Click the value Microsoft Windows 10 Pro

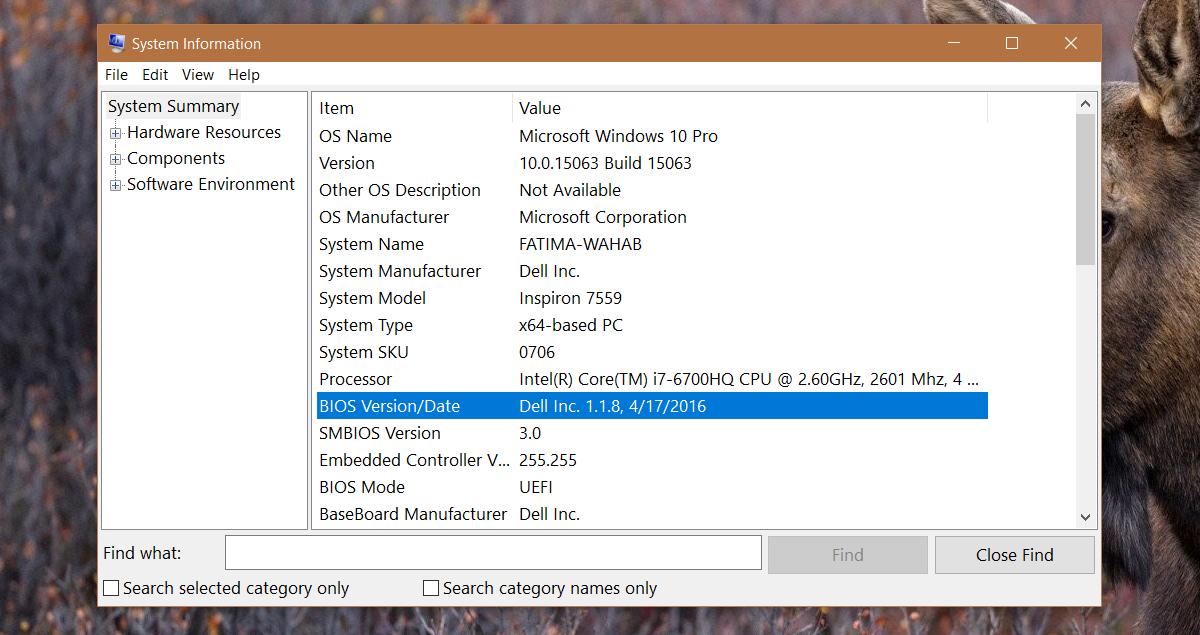618,136
